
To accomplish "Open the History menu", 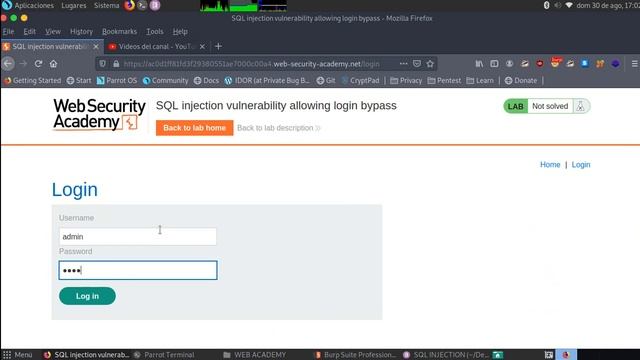I will click(81, 31).
